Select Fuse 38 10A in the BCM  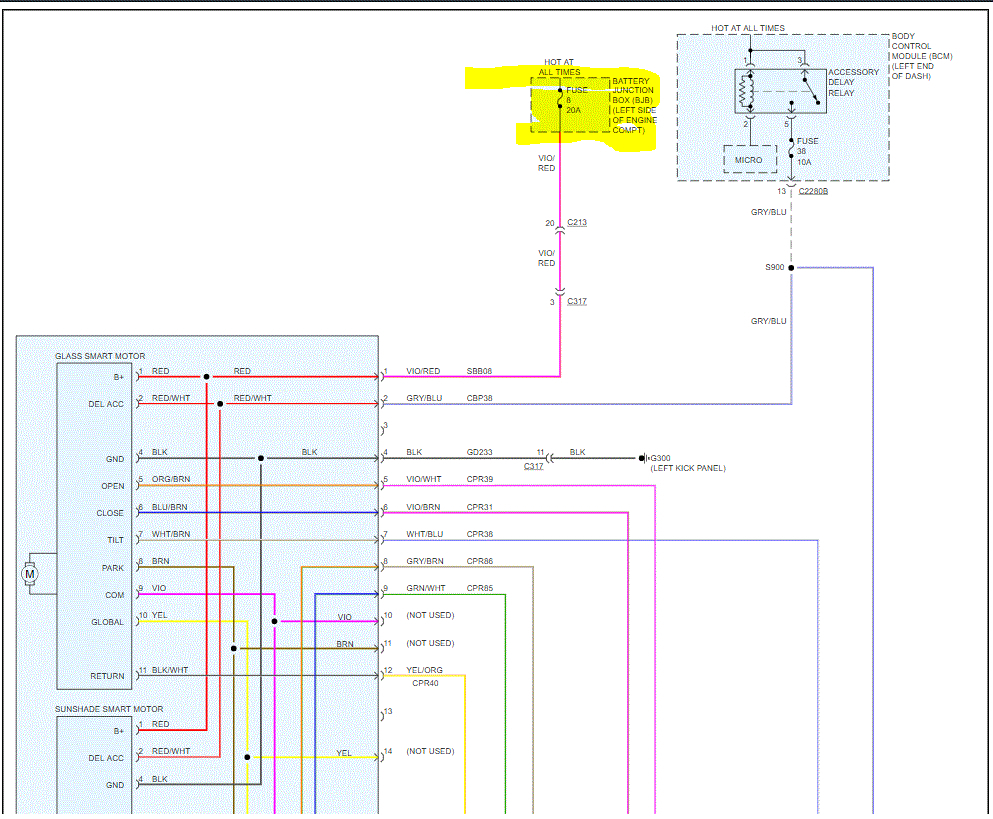click(791, 148)
